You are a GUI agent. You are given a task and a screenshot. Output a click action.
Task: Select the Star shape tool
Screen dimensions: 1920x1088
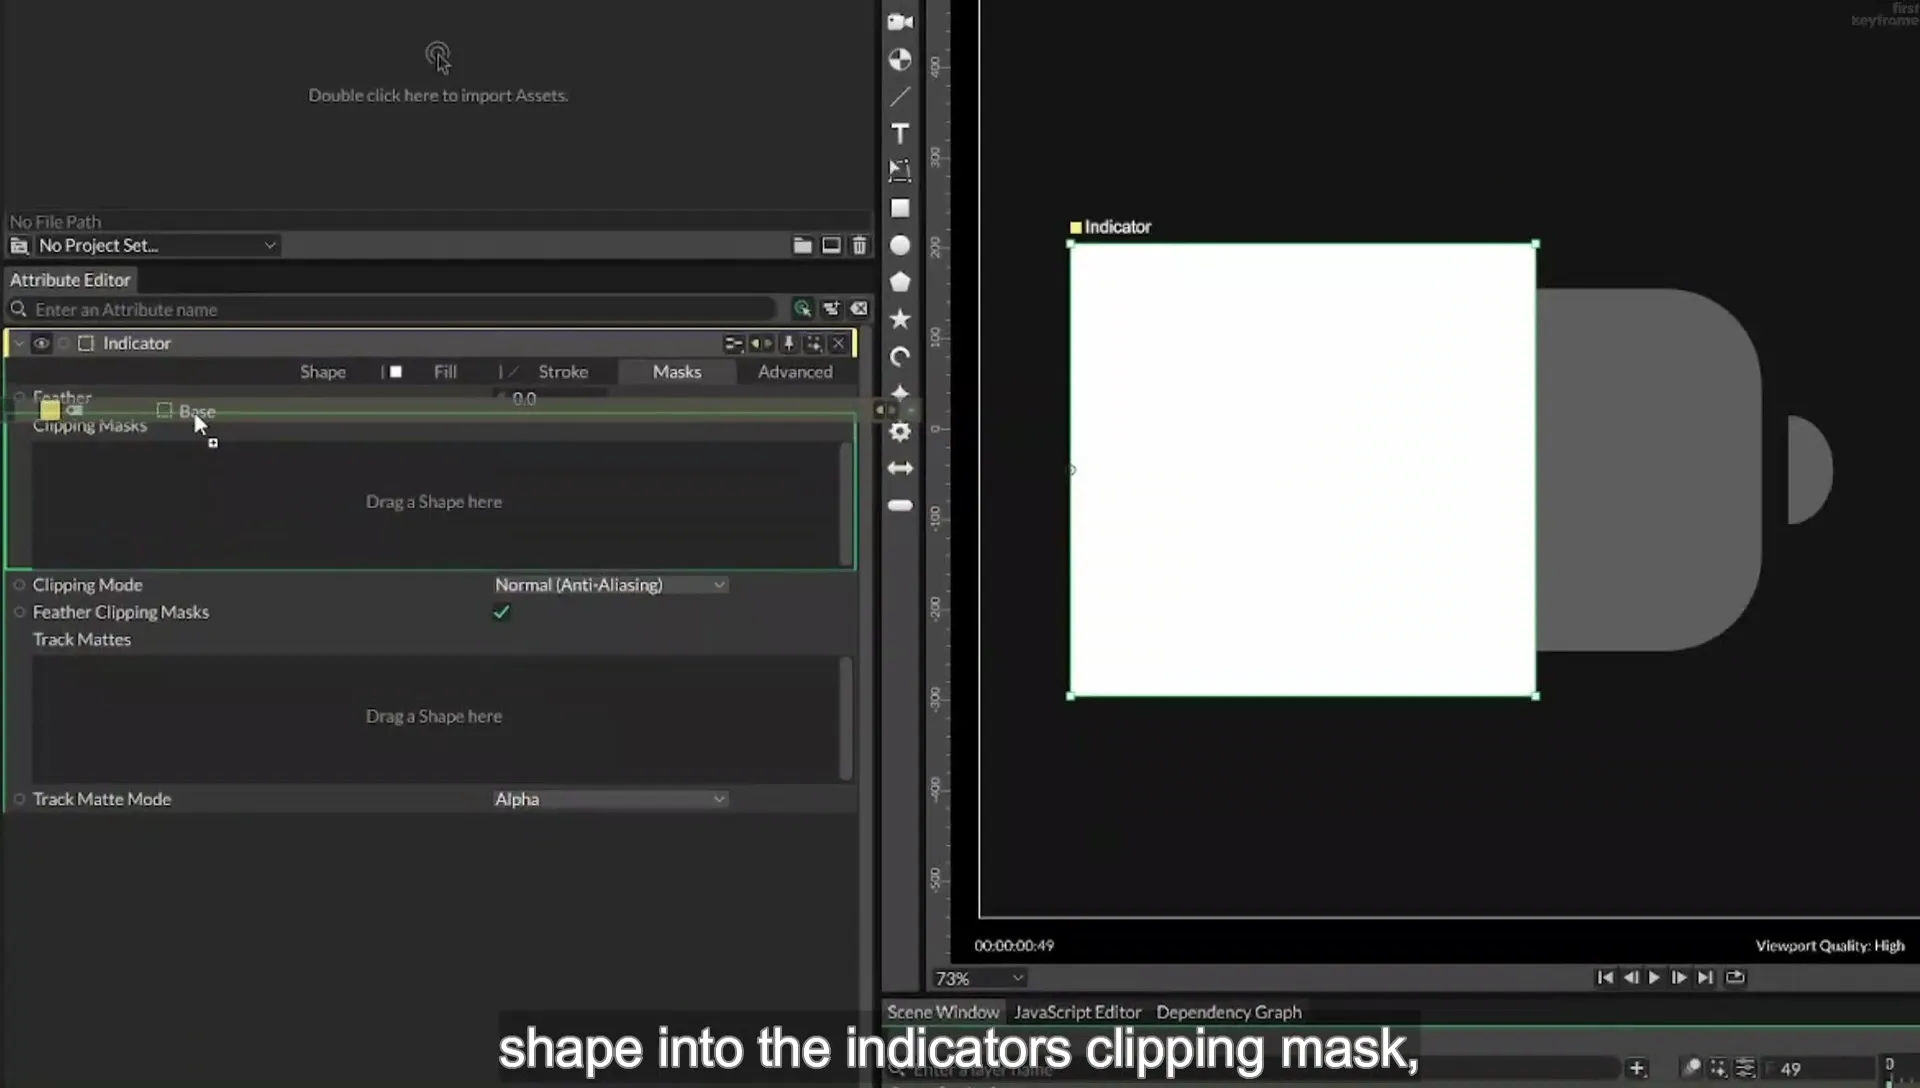click(900, 319)
